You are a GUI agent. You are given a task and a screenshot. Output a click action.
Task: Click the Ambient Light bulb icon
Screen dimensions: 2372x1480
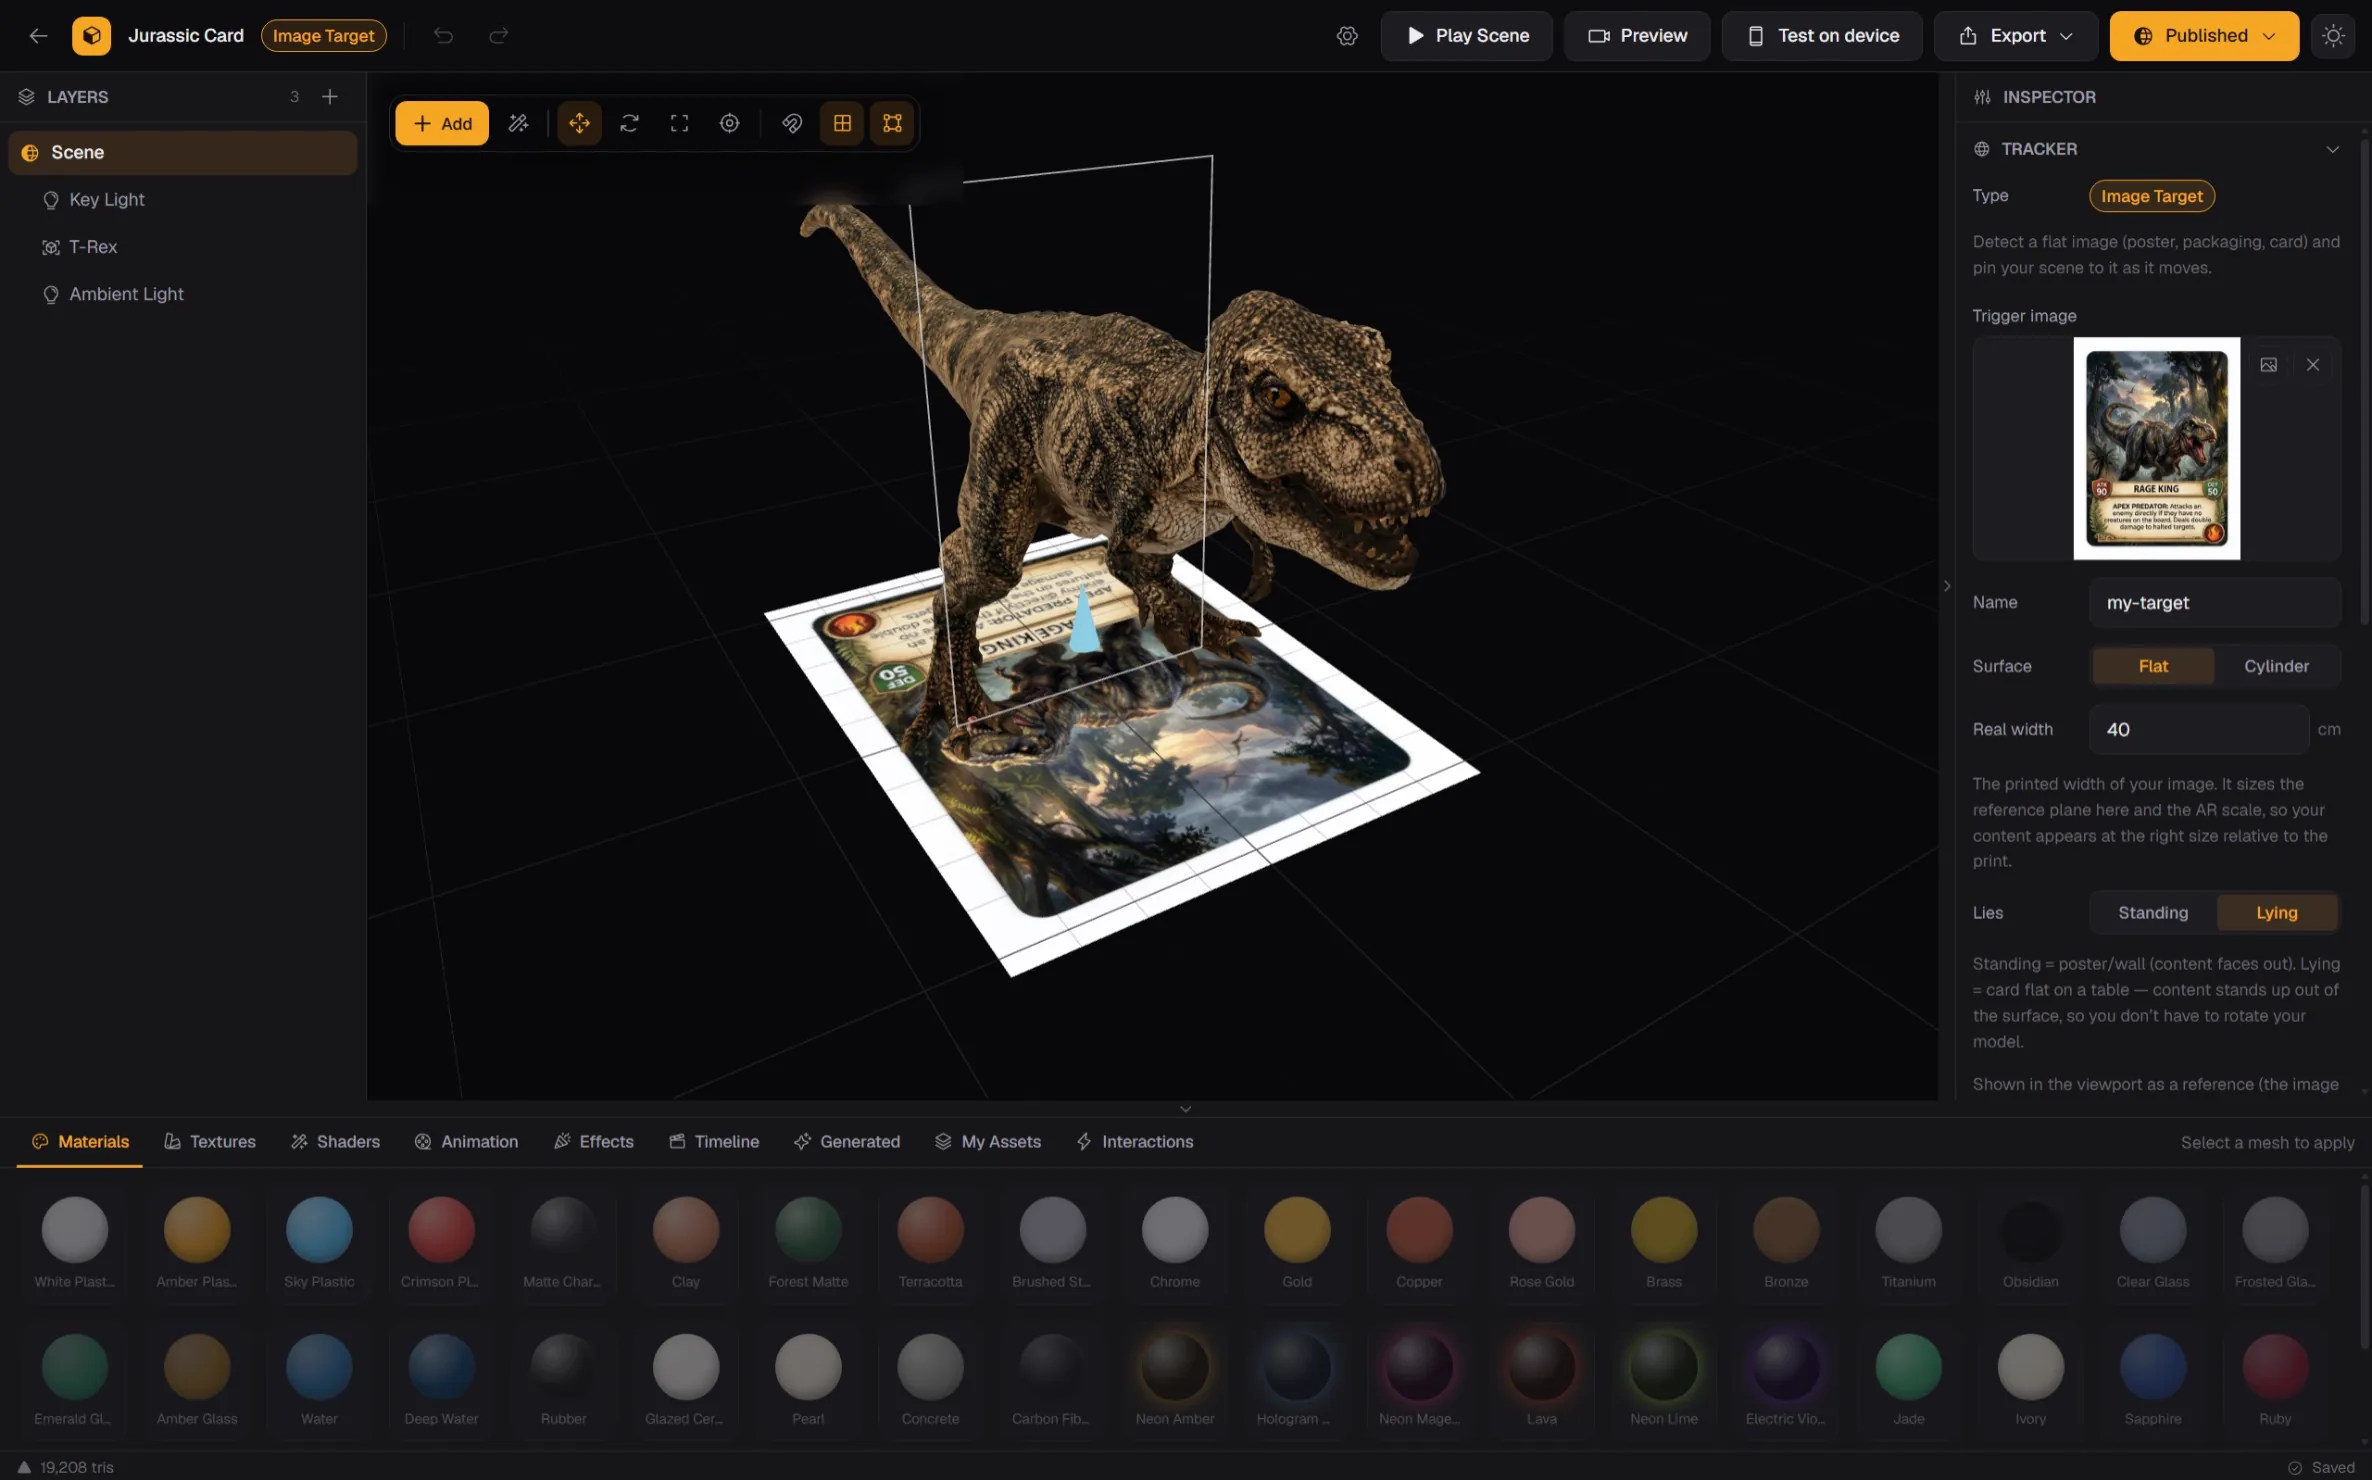[x=51, y=294]
